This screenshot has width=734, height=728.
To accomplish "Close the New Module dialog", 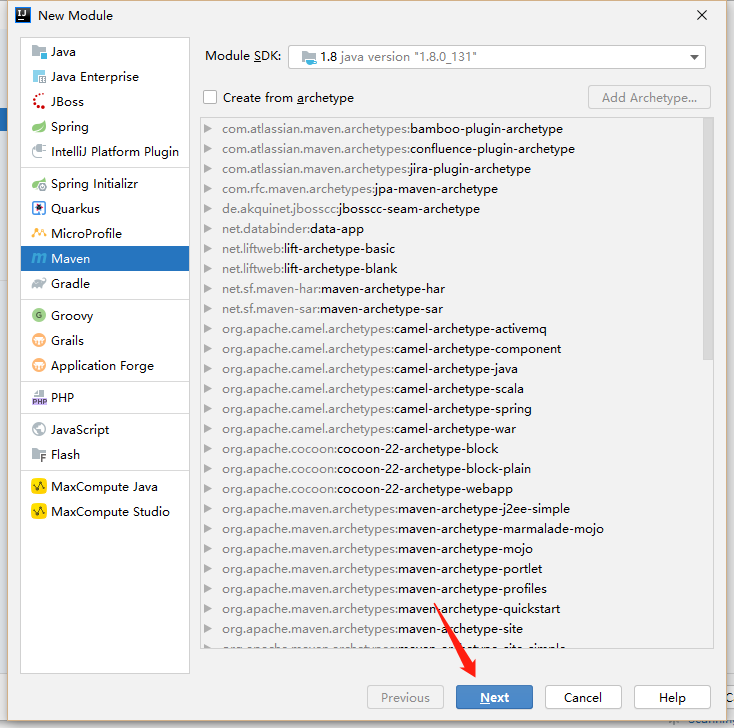I will tap(702, 15).
